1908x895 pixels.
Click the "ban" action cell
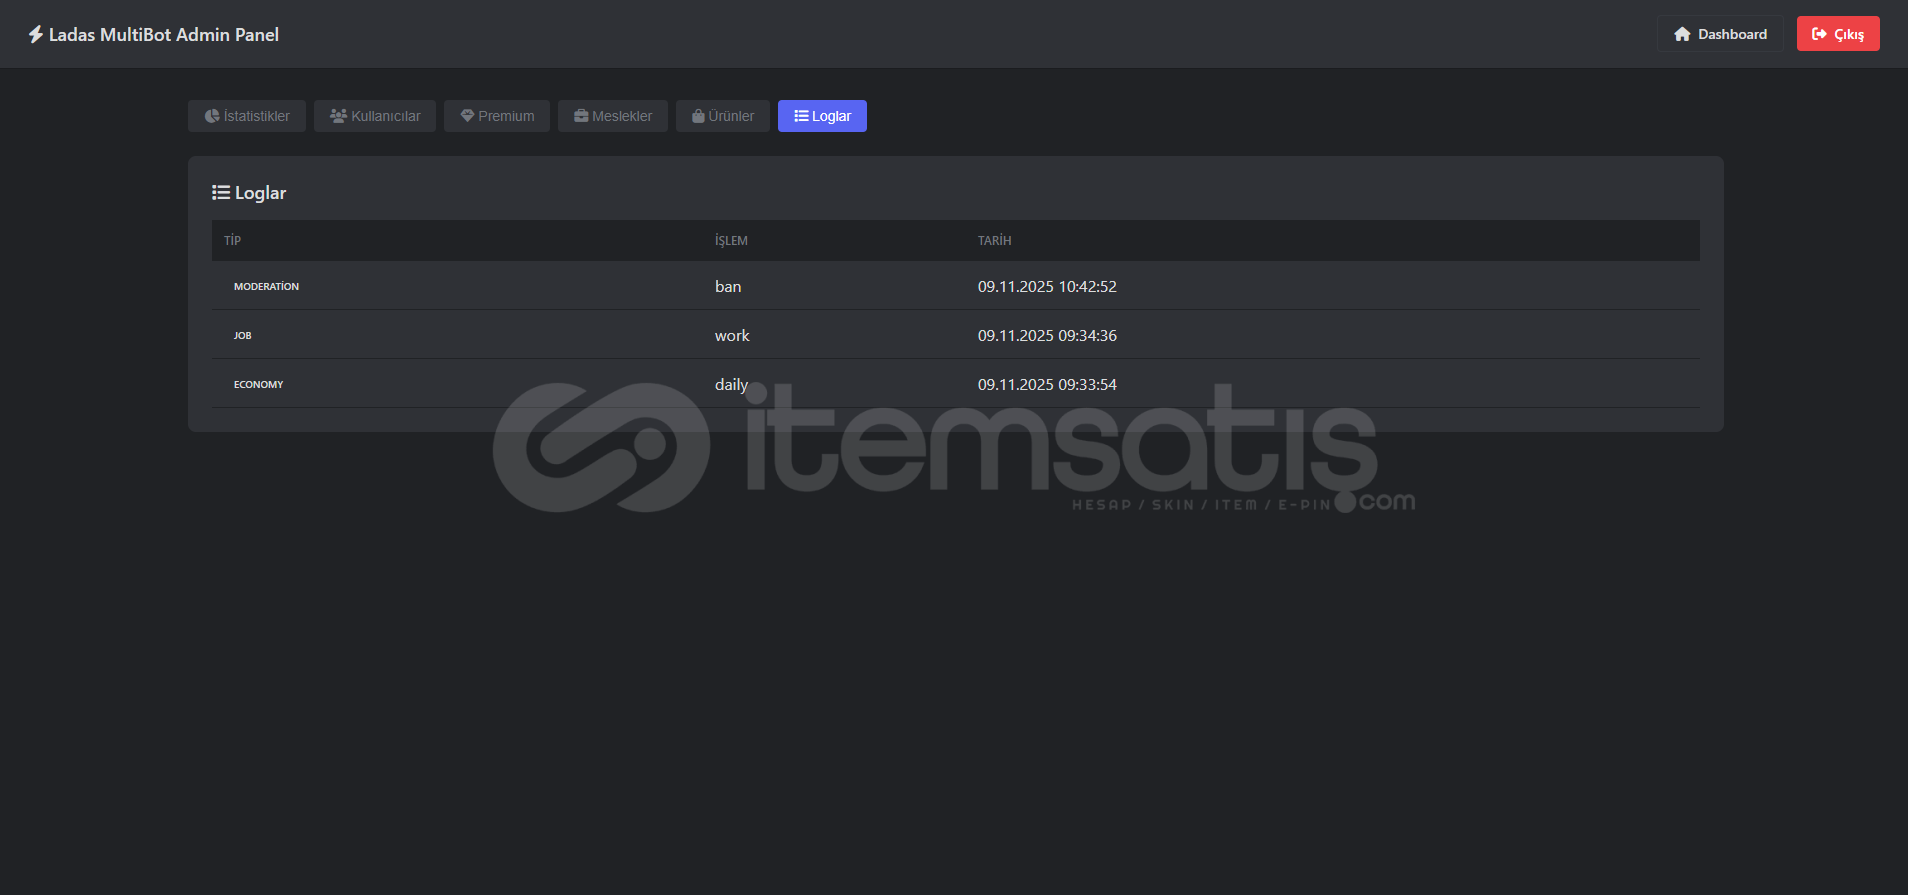(x=728, y=287)
